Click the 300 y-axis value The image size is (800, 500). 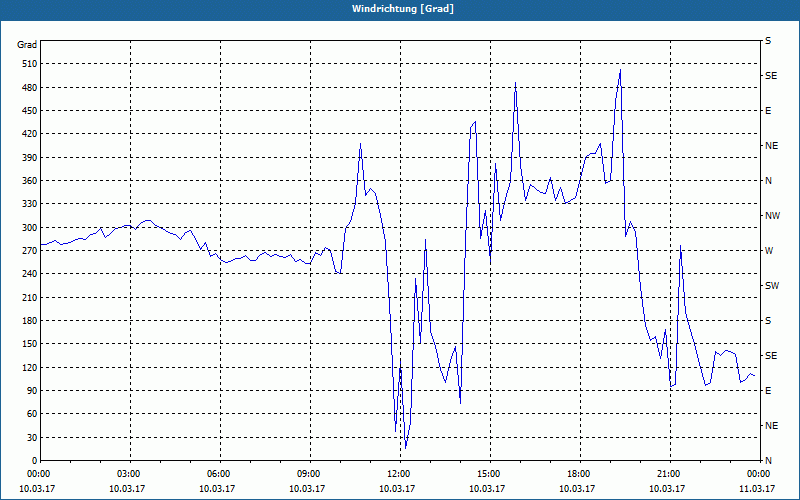(30, 228)
